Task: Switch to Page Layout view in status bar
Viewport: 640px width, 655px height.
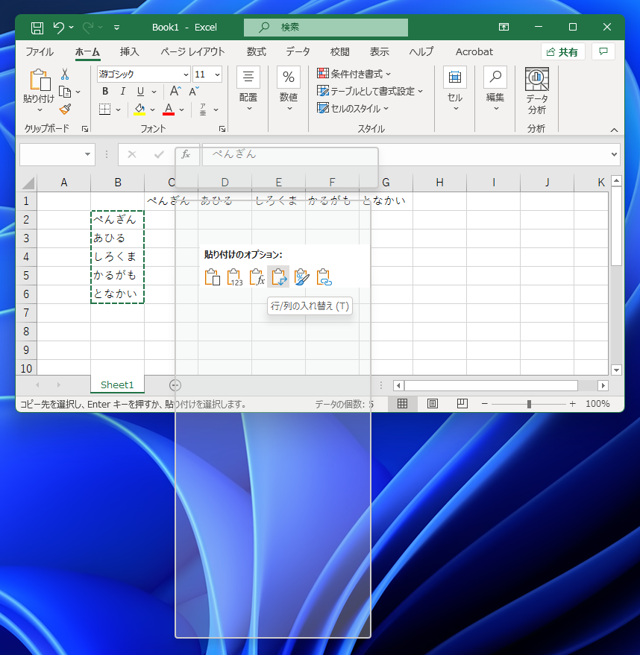Action: (432, 404)
